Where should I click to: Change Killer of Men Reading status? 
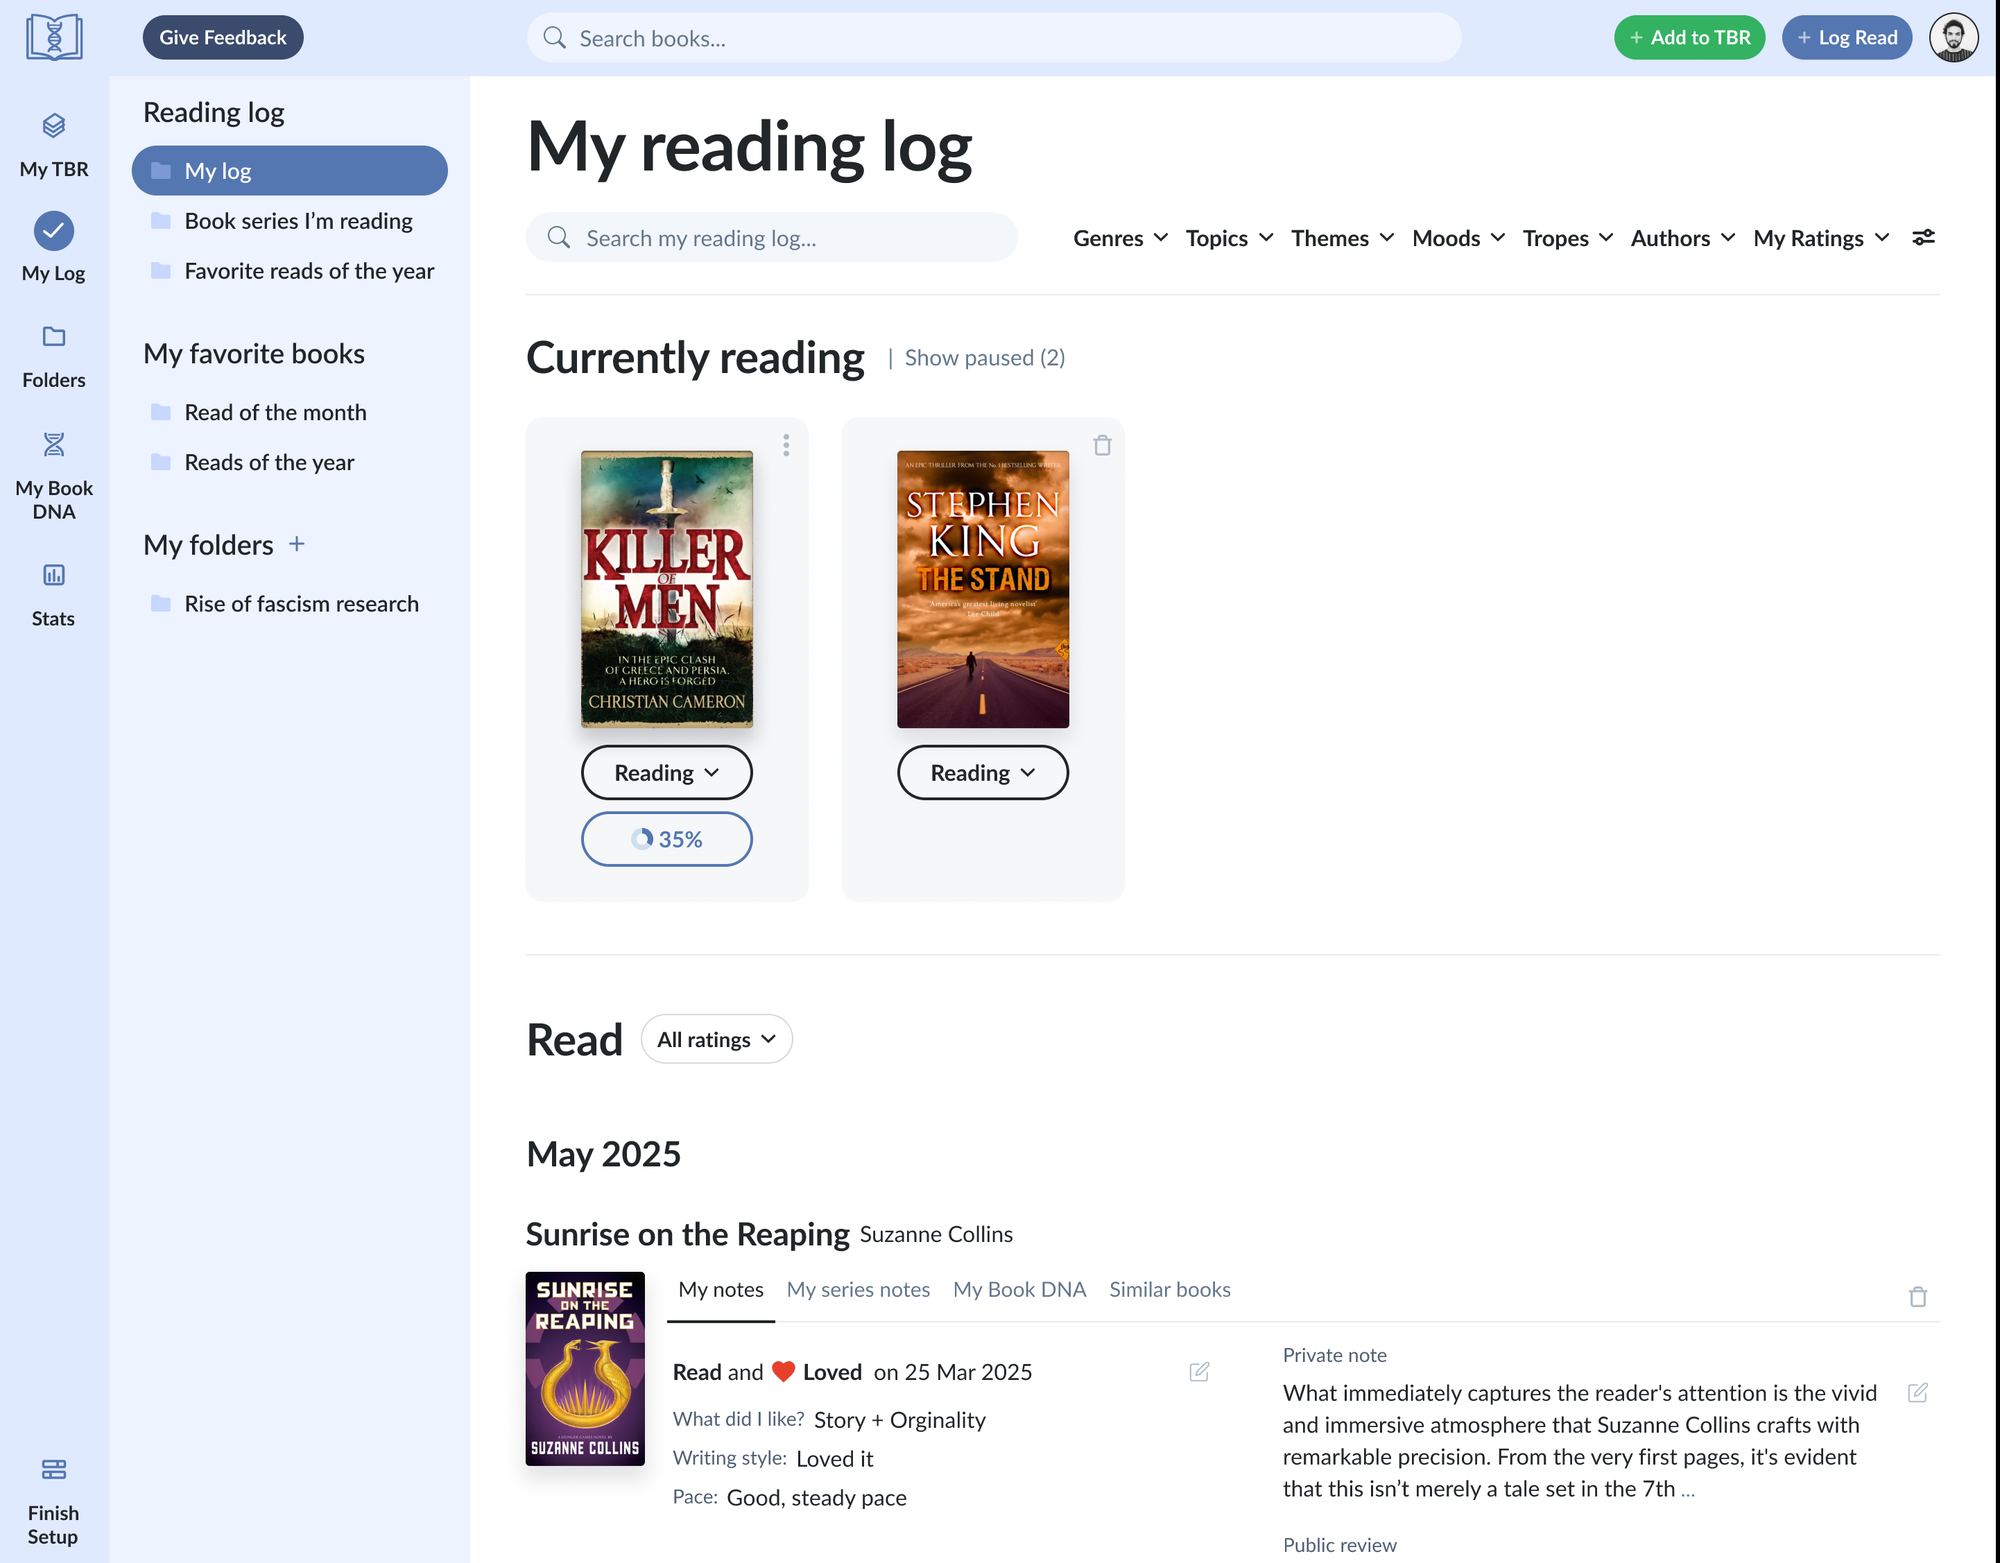tap(667, 772)
